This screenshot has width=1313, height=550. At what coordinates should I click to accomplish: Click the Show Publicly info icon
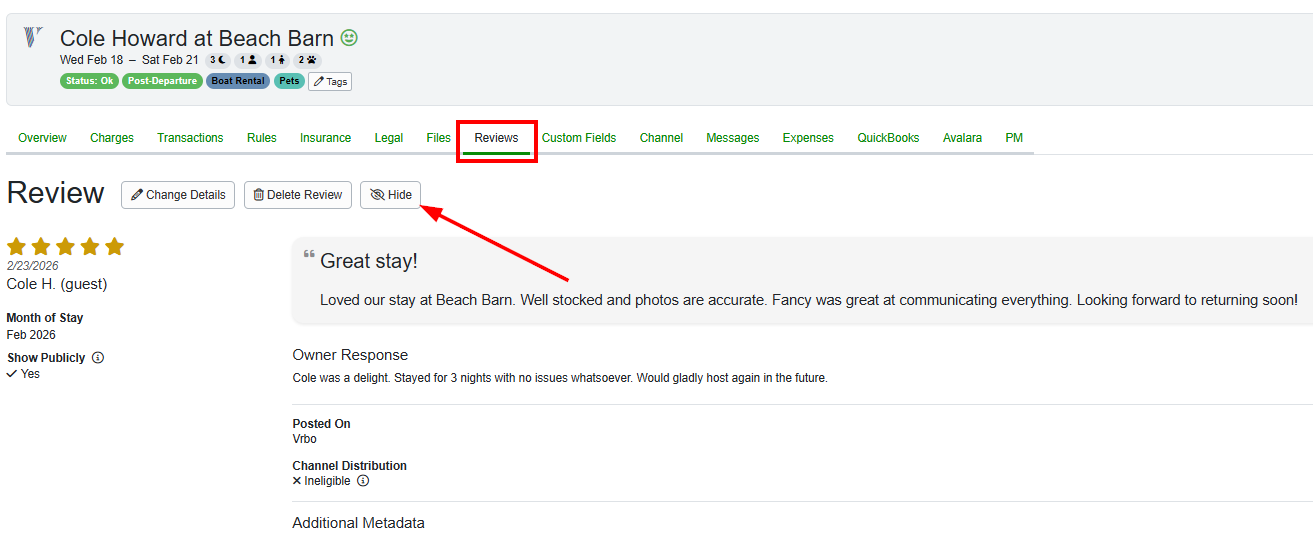pyautogui.click(x=98, y=358)
